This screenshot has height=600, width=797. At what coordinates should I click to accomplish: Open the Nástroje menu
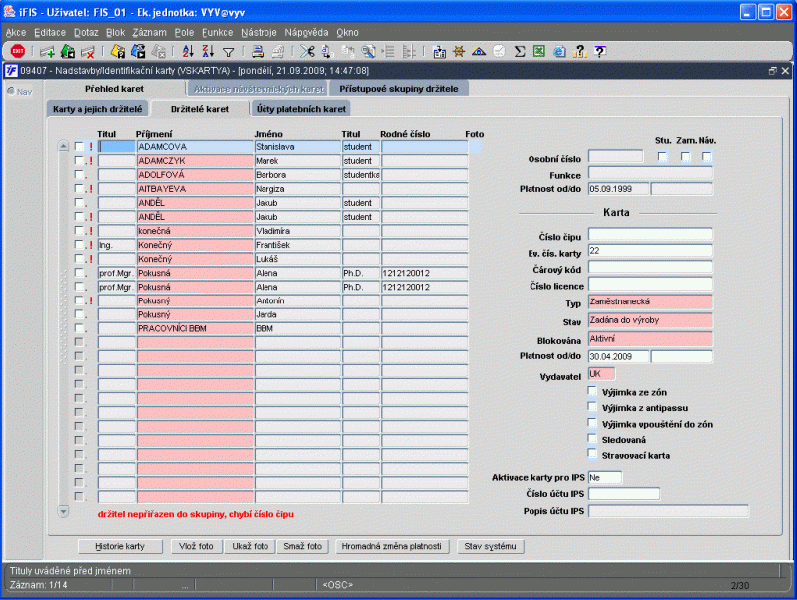pyautogui.click(x=259, y=33)
